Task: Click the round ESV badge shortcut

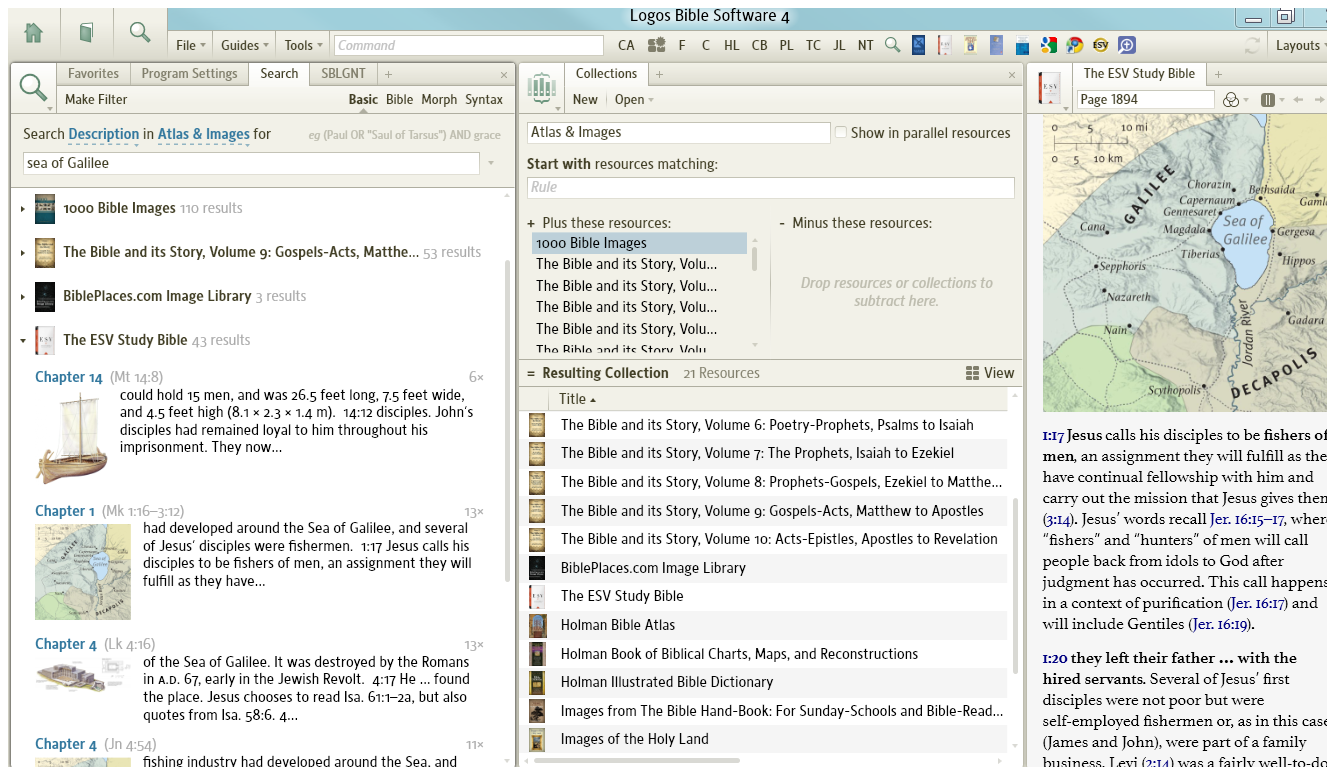Action: (x=1100, y=45)
